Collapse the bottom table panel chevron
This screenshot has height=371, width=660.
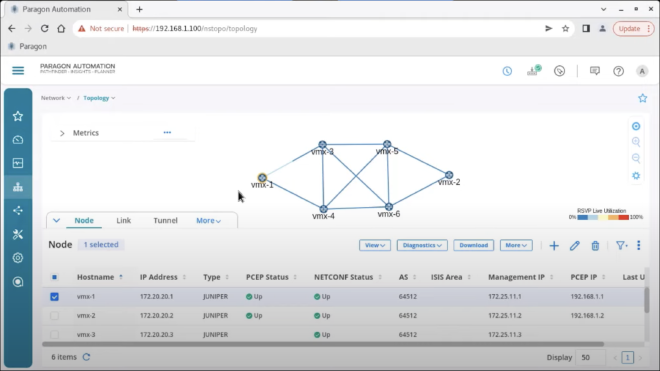pyautogui.click(x=56, y=220)
